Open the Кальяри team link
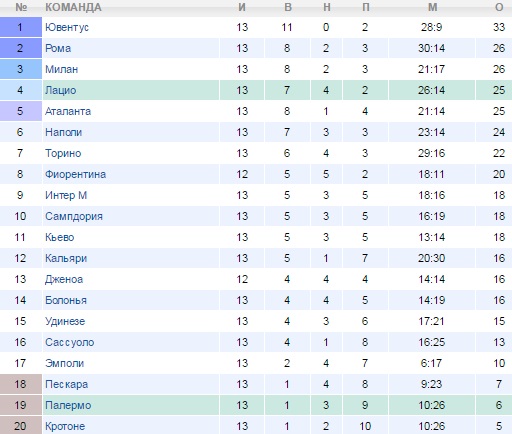The width and height of the screenshot is (512, 434). coord(66,258)
